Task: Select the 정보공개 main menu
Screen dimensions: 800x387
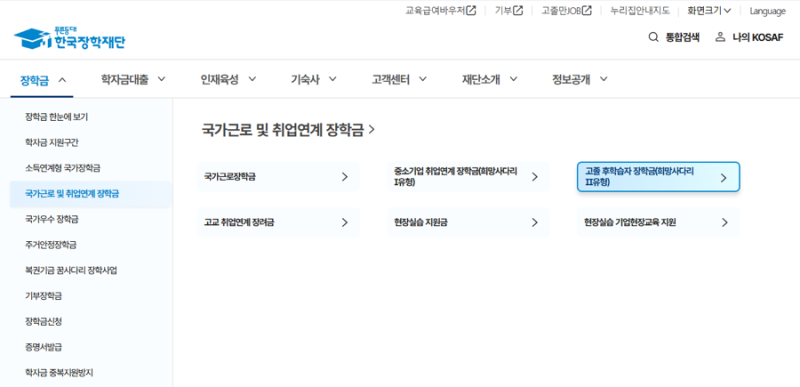Action: coord(571,79)
